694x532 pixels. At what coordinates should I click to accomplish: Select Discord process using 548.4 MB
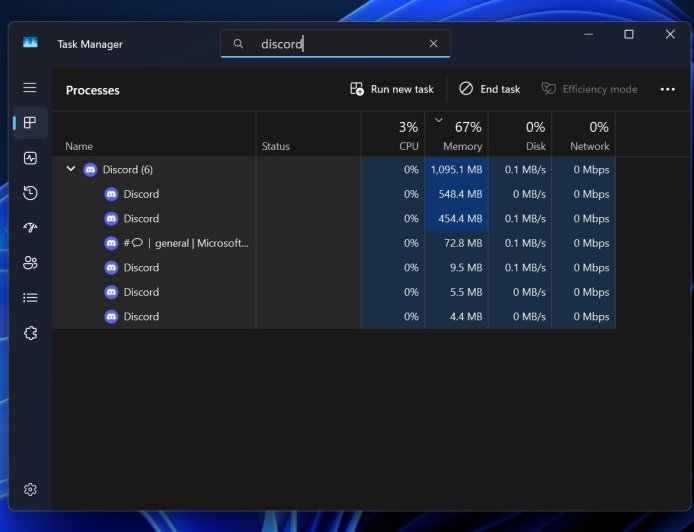(334, 194)
